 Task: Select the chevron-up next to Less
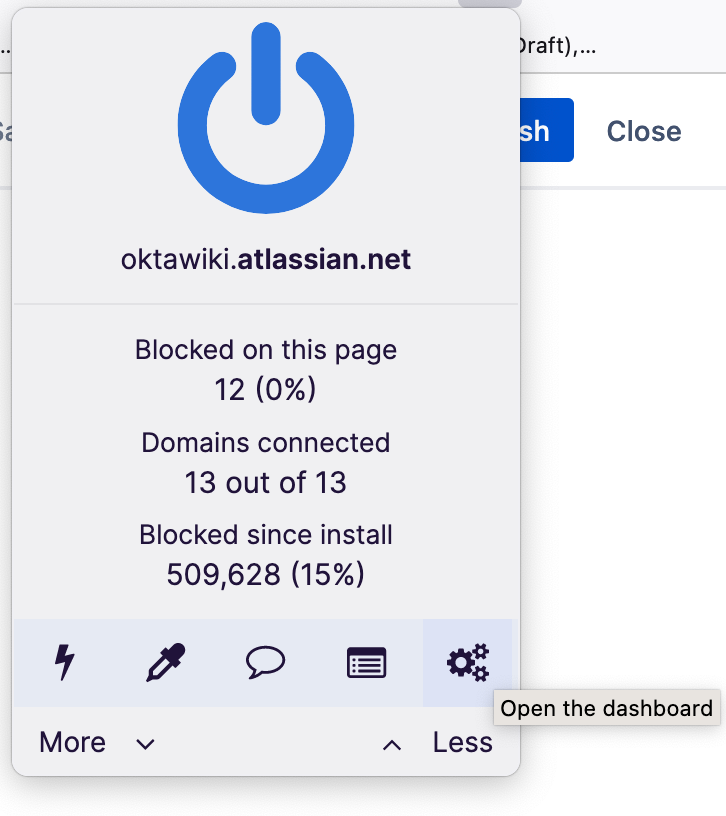391,744
